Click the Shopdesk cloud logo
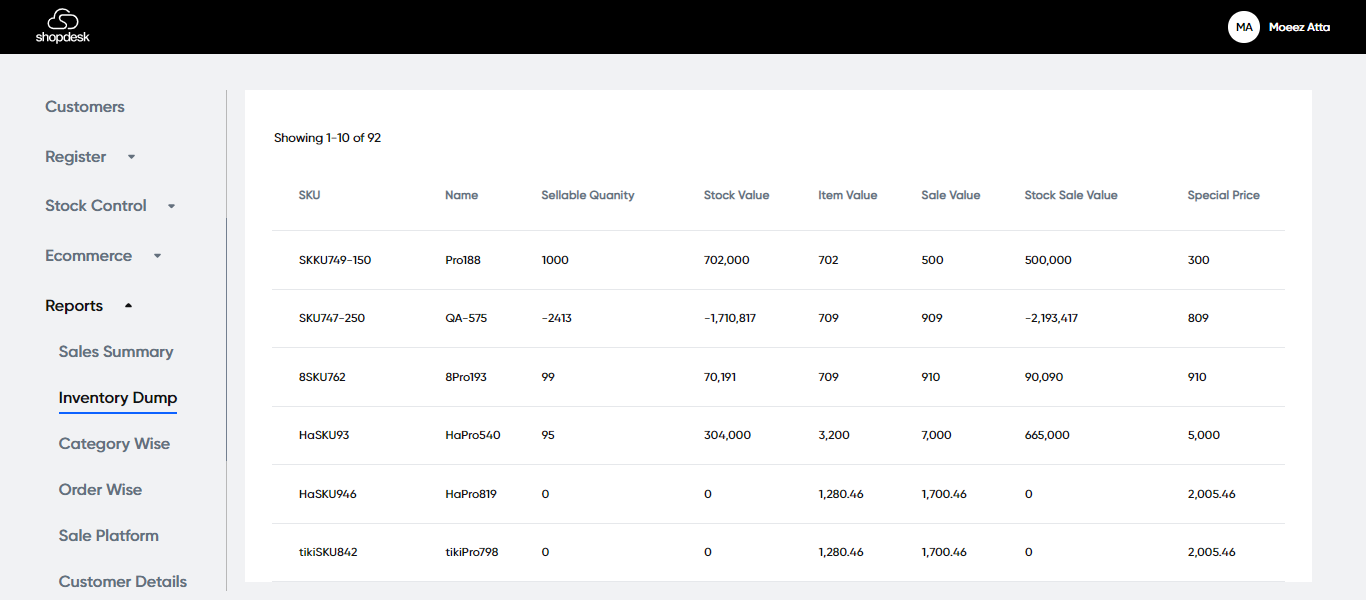The height and width of the screenshot is (600, 1366). pyautogui.click(x=62, y=27)
